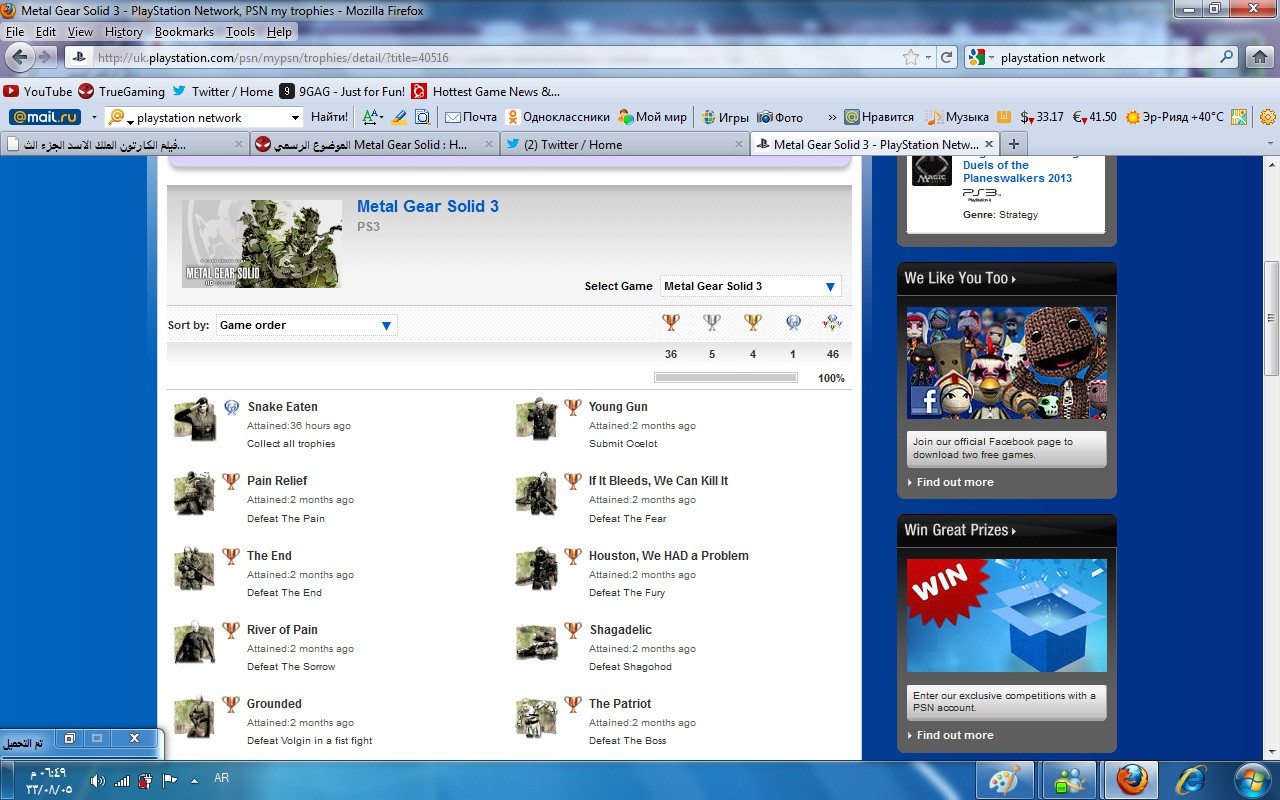
Task: Click the platinum trophy count icon above 1
Action: (793, 322)
